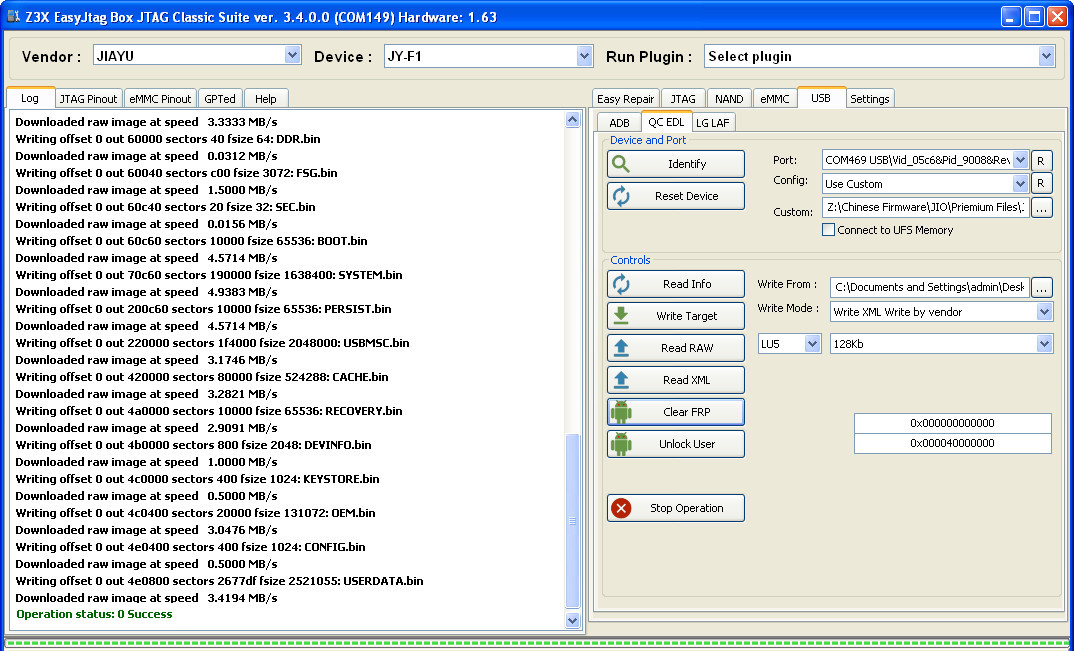Click the RECOVERY.bin writing log line
Screen dimensions: 1074x651
coord(209,411)
